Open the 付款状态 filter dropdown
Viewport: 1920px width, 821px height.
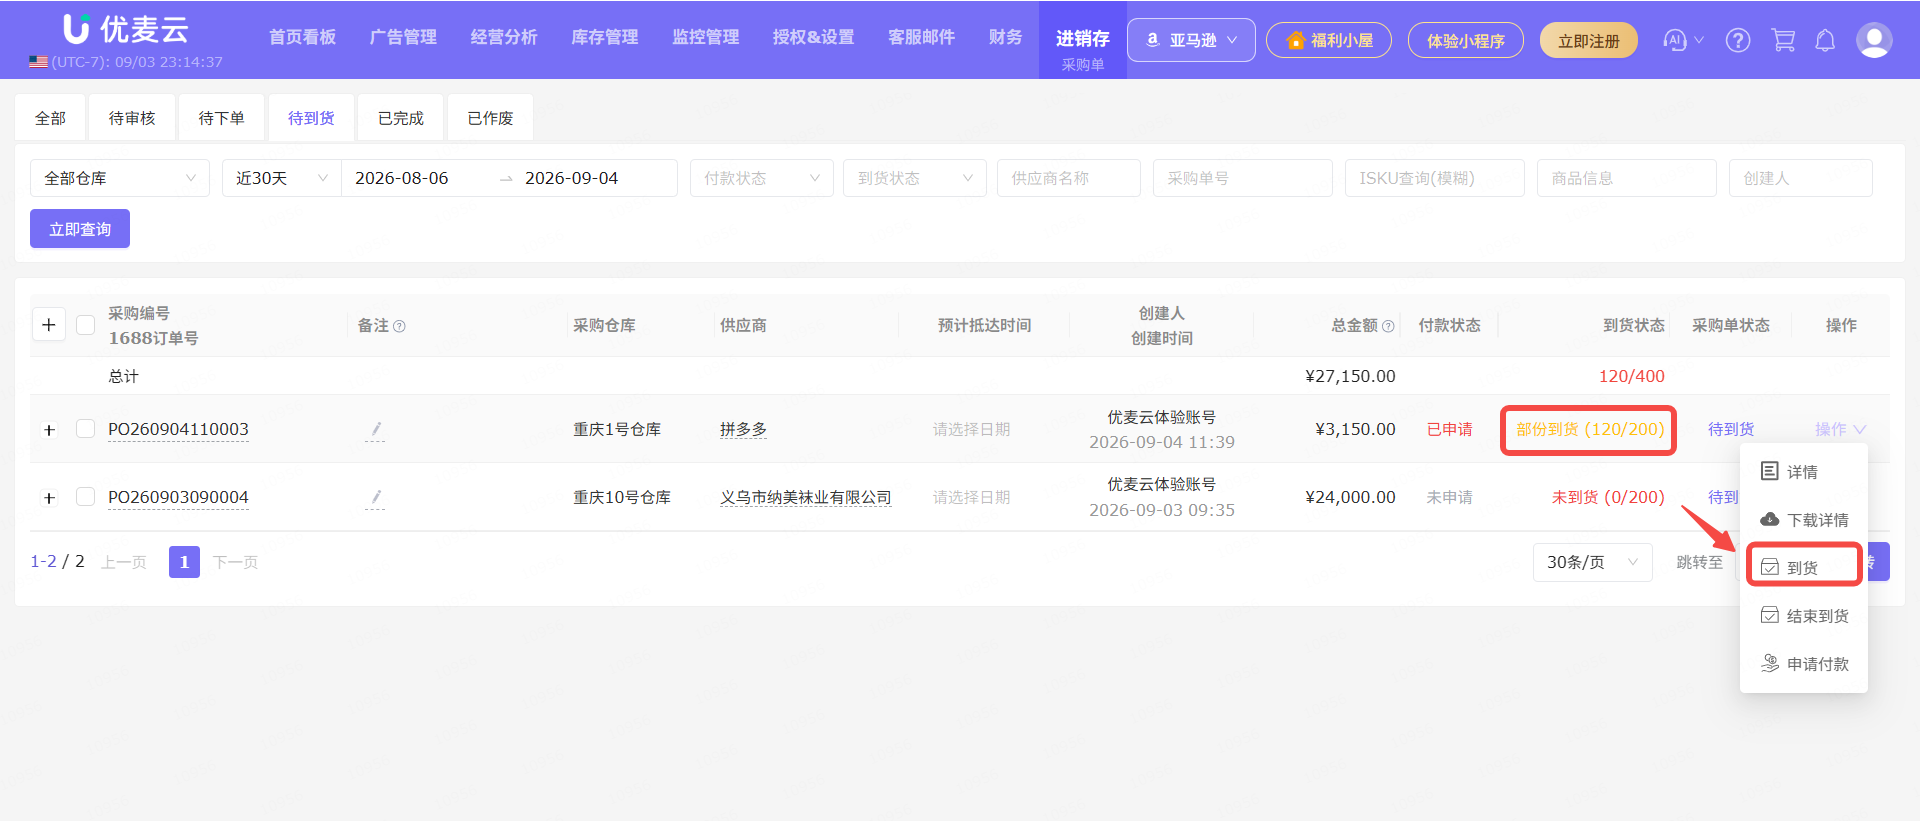coord(761,178)
